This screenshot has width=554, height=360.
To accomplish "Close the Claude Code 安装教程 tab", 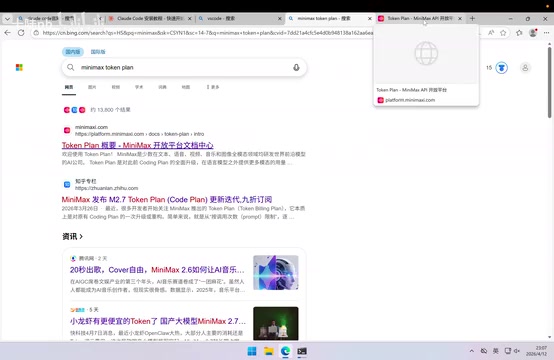I will click(x=190, y=19).
